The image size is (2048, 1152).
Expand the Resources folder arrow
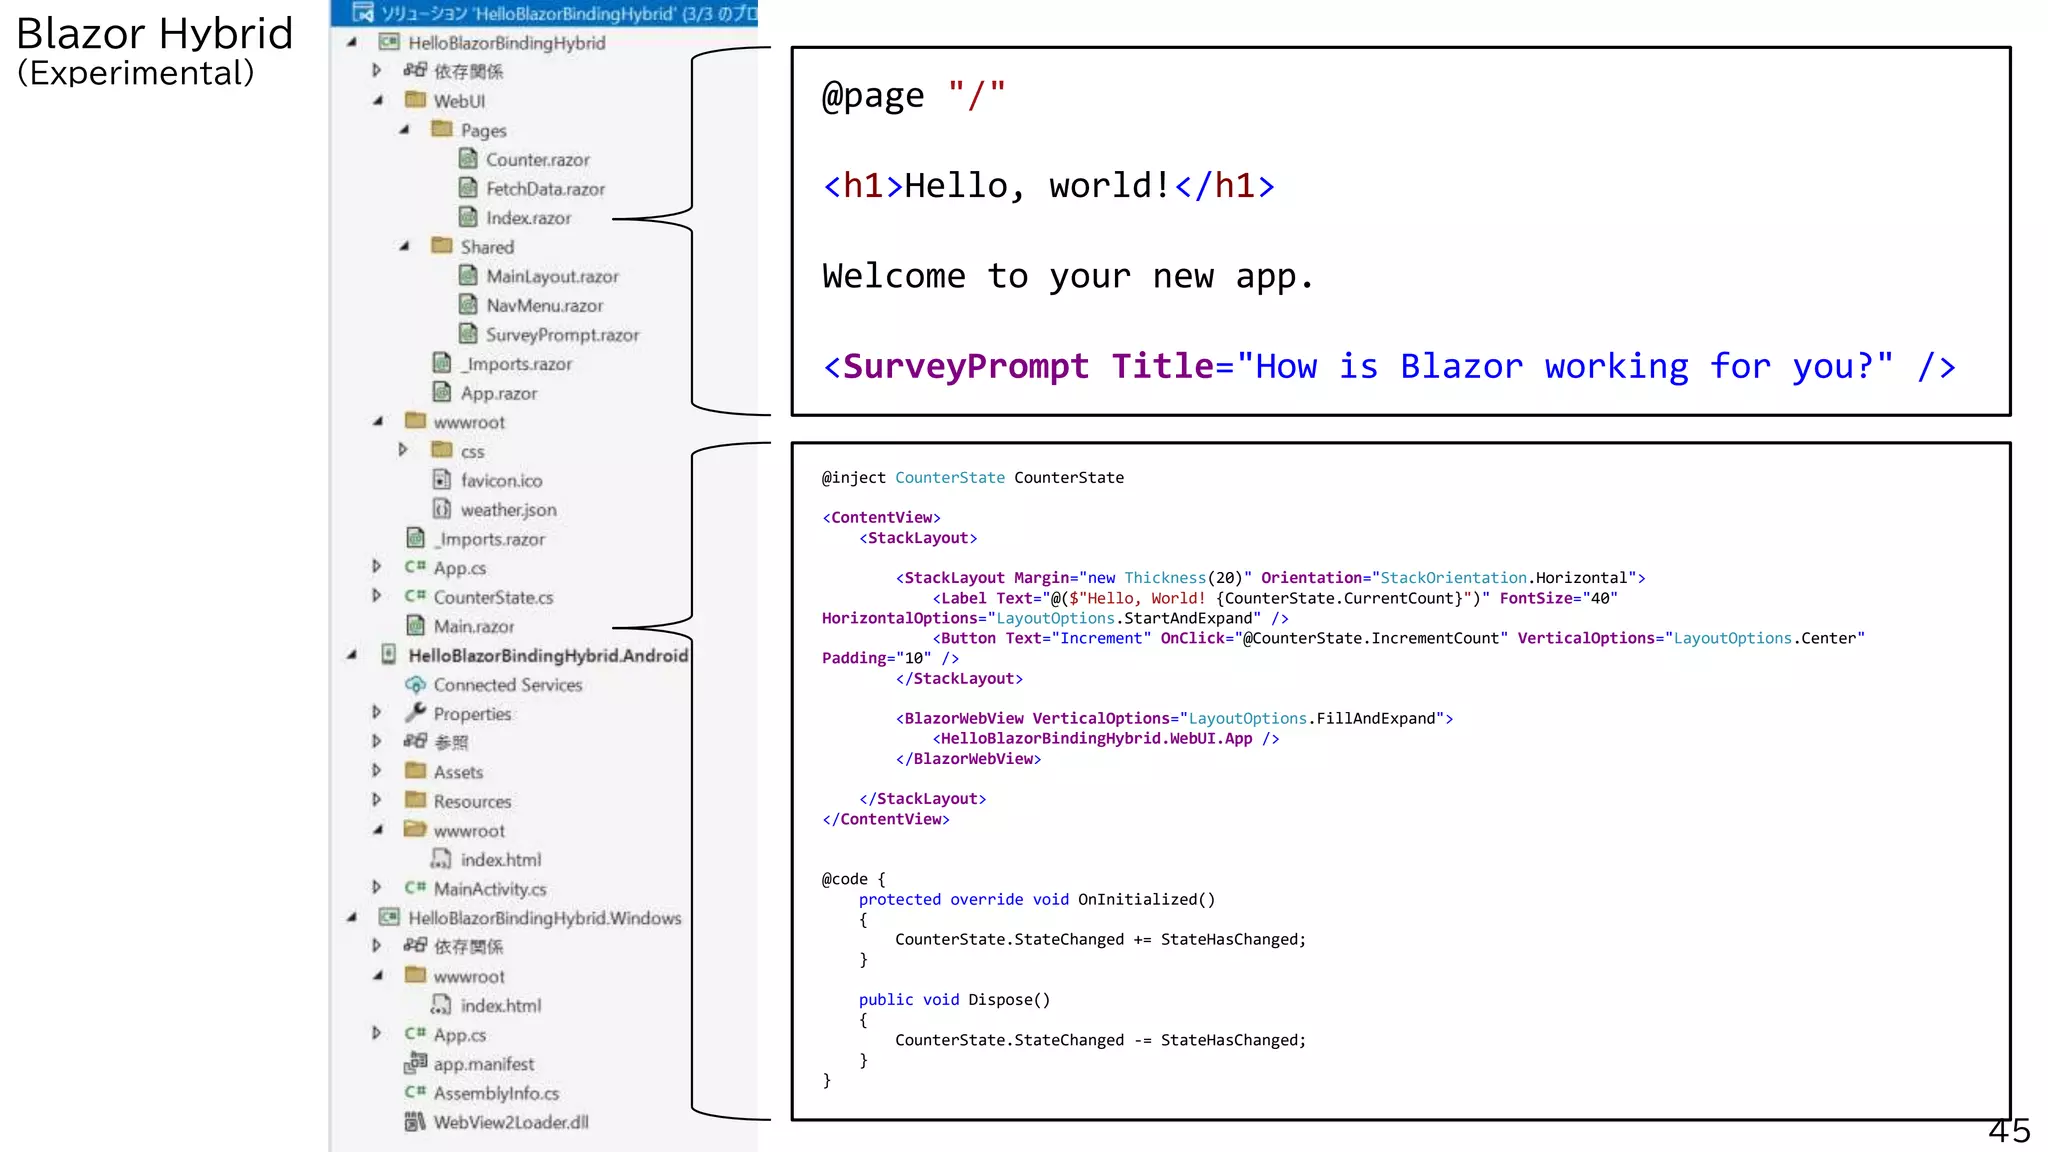[377, 800]
